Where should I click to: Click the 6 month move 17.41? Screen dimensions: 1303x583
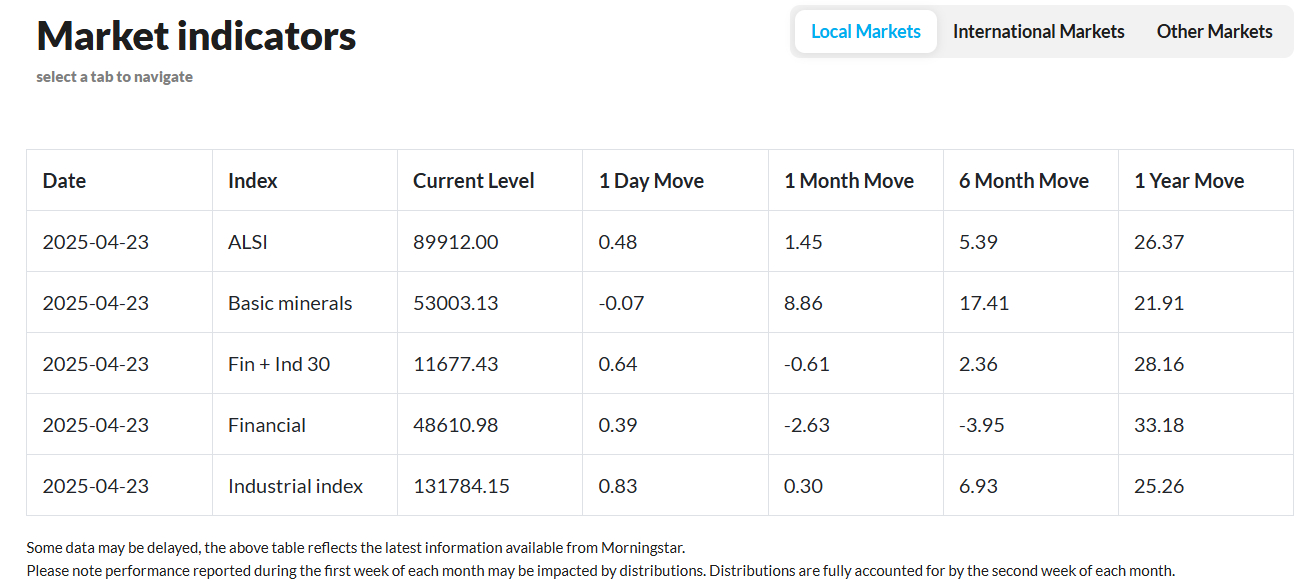click(984, 303)
